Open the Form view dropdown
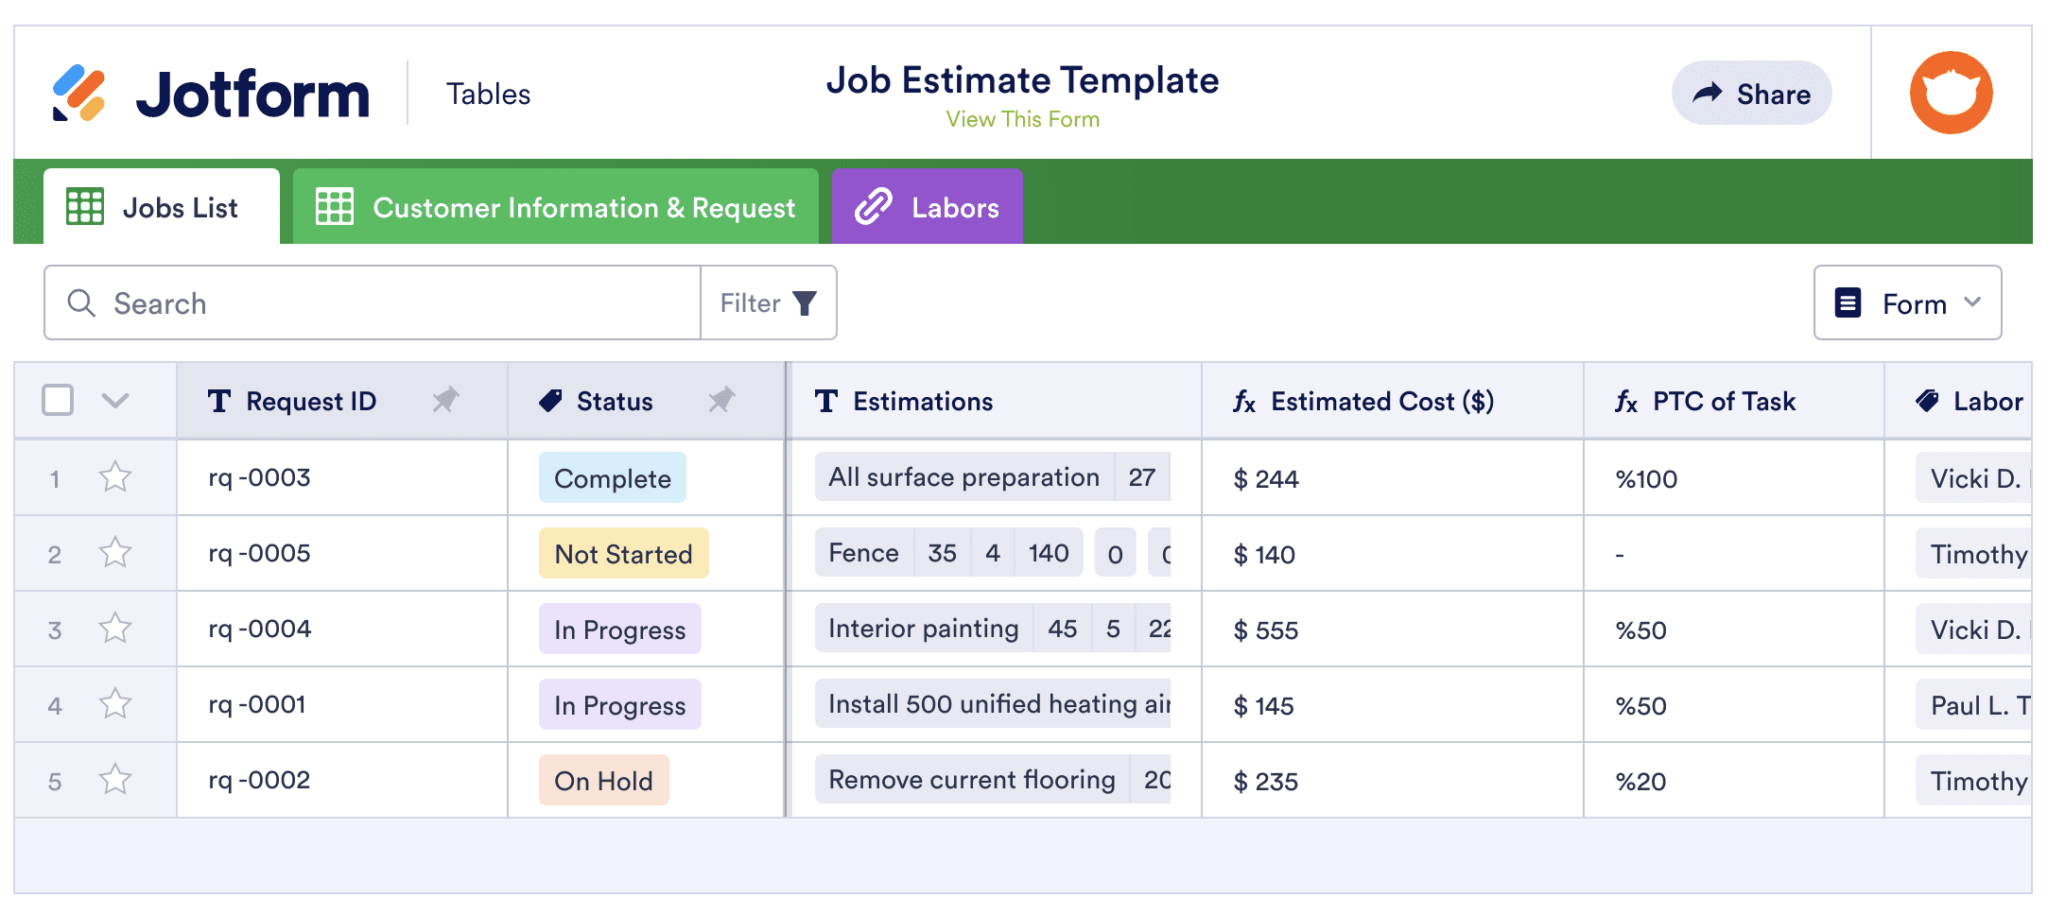 1906,303
